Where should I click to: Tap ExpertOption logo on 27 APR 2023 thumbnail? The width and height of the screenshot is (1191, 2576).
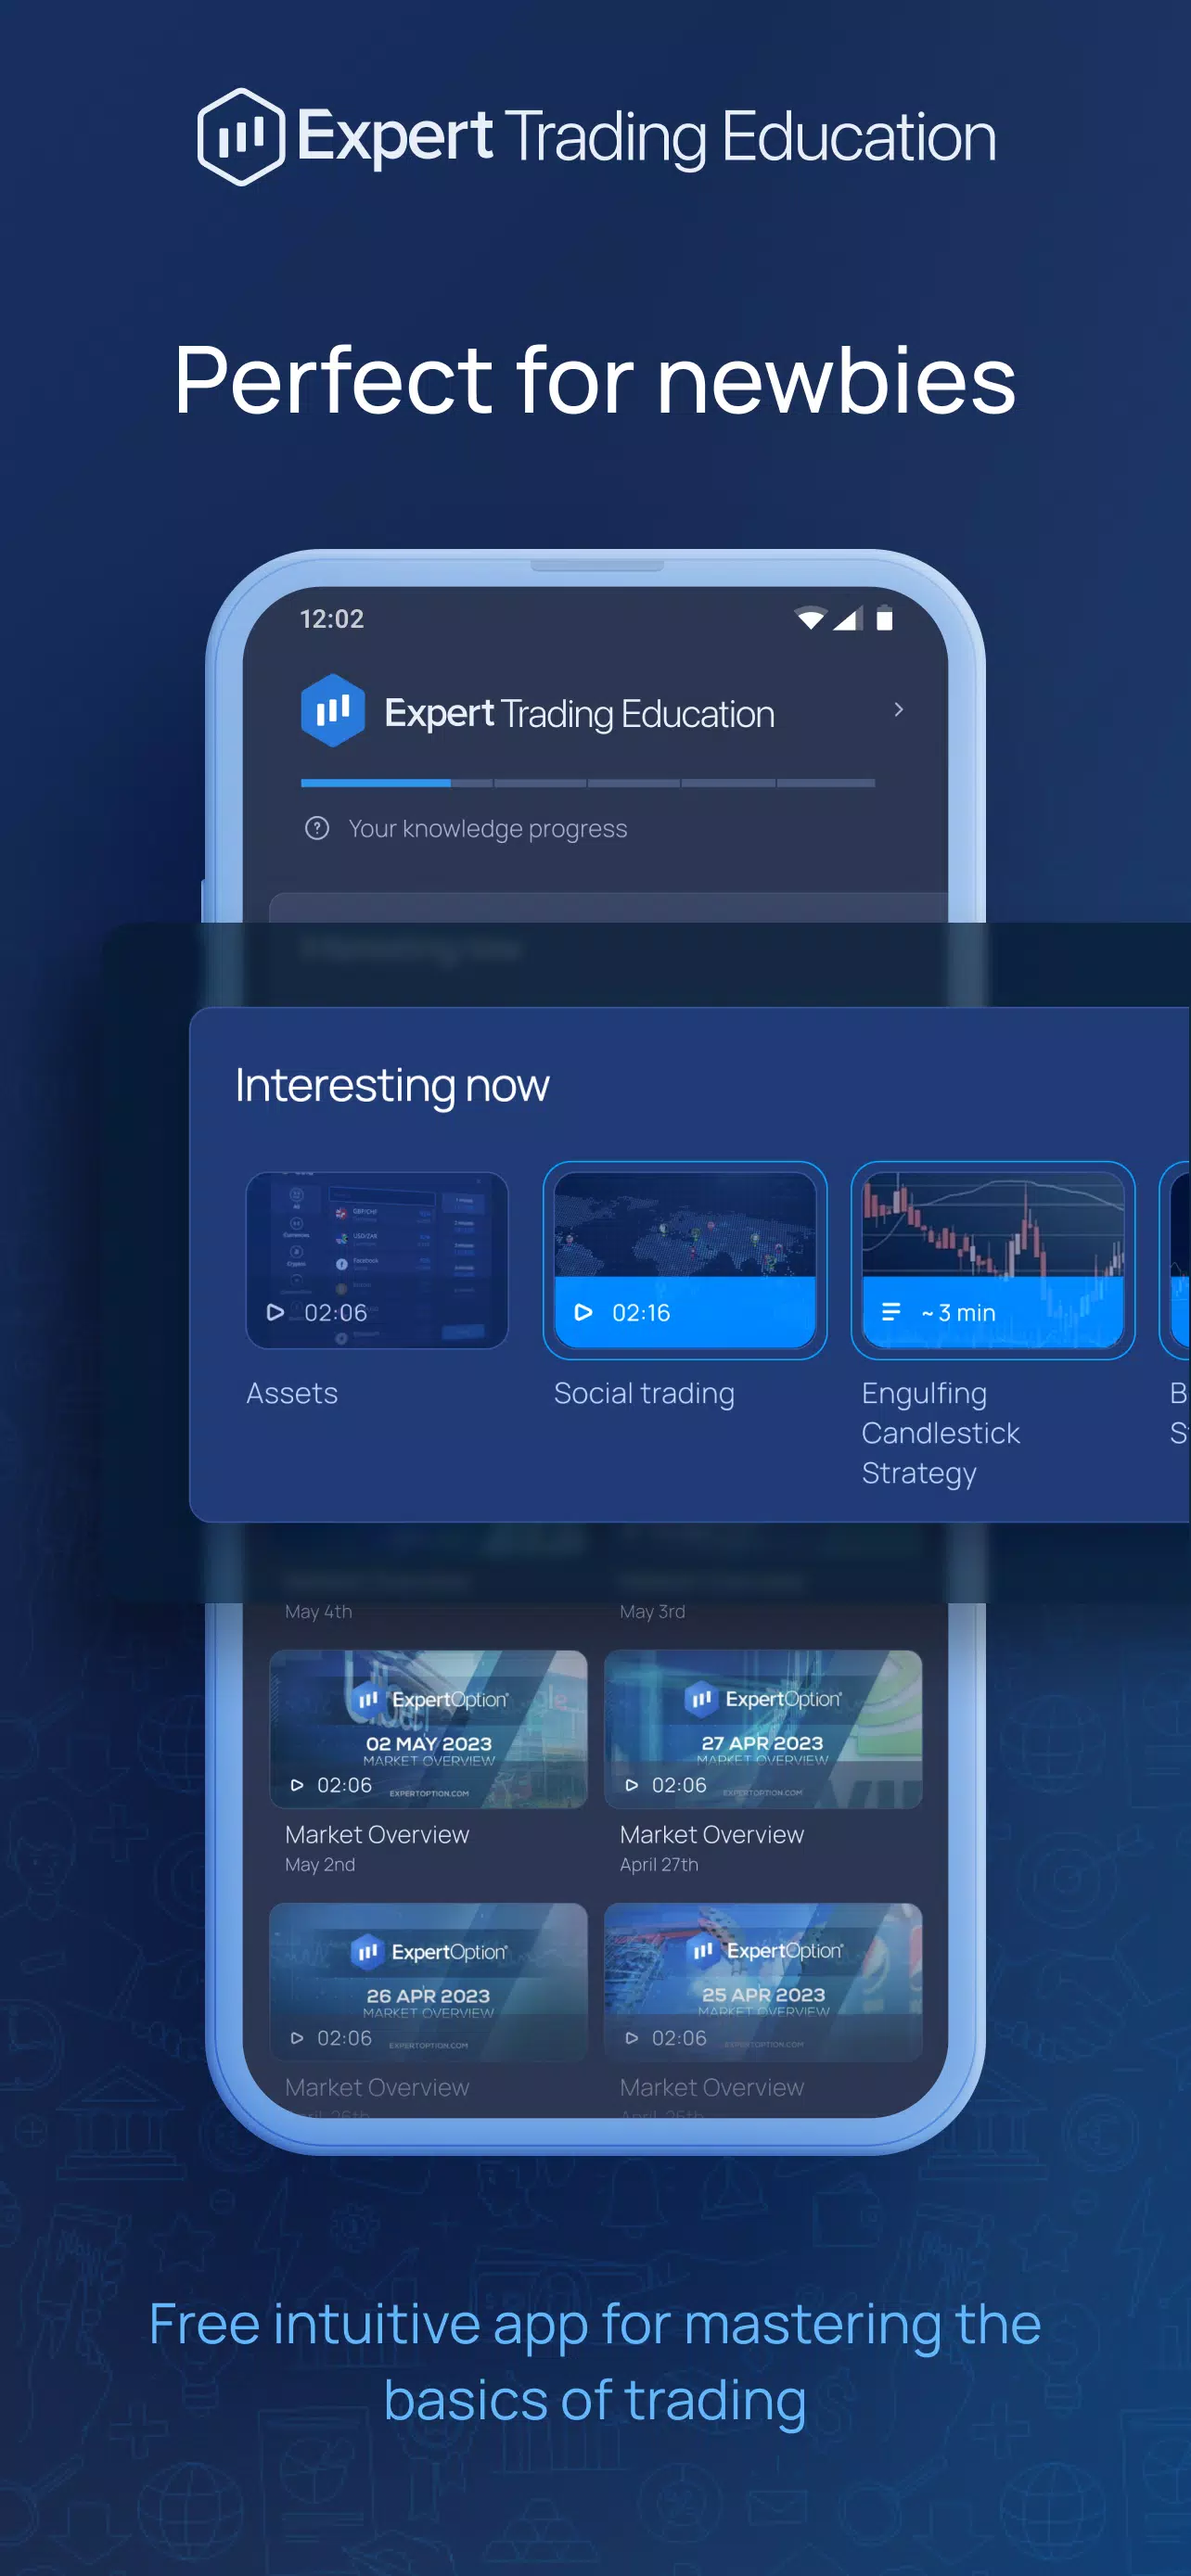(764, 1698)
